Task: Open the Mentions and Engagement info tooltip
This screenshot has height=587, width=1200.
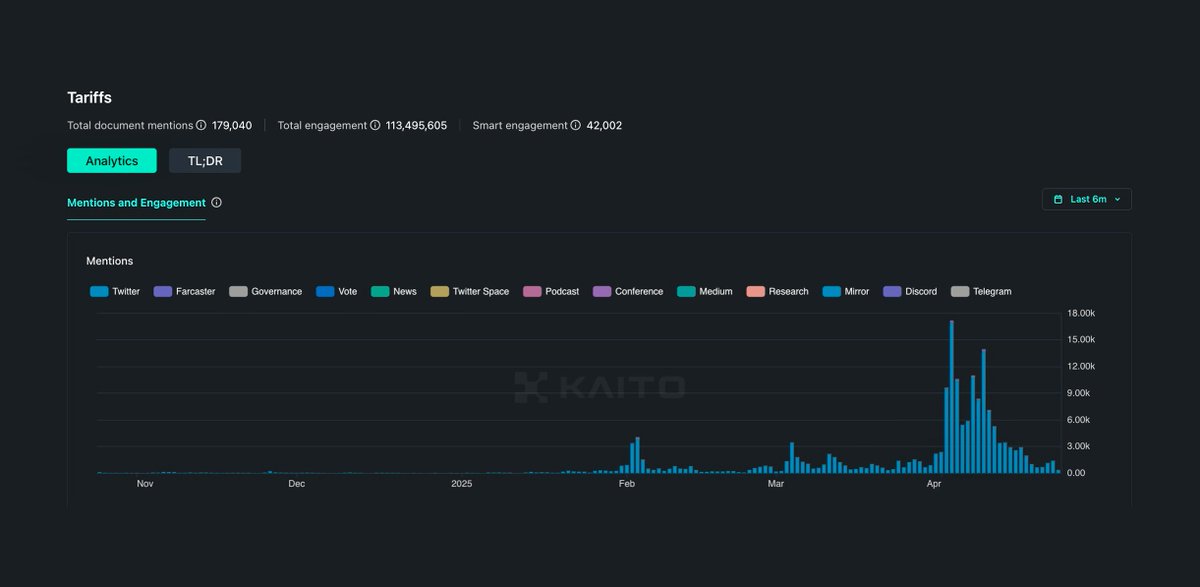Action: pyautogui.click(x=216, y=202)
